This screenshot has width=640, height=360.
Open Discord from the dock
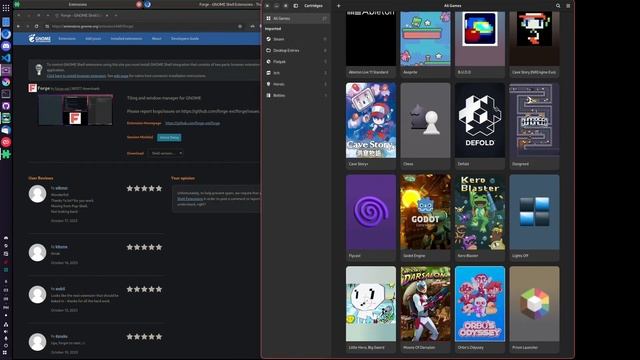point(6,46)
